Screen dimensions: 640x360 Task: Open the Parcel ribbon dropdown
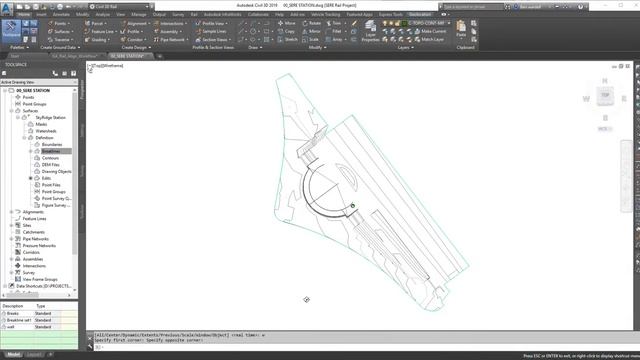(x=96, y=23)
